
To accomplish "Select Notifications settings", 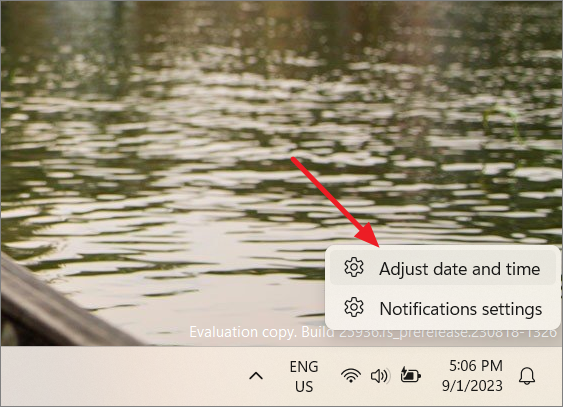I will 442,308.
